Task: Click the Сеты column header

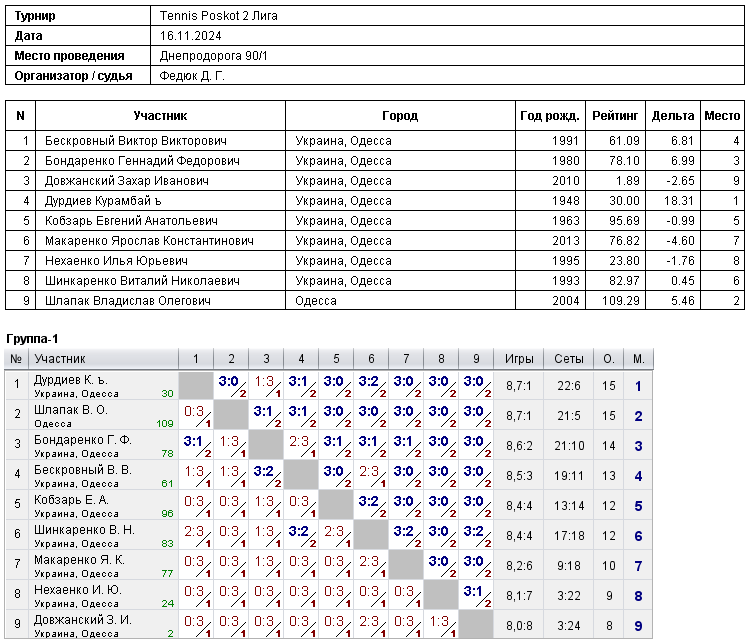Action: tap(569, 359)
